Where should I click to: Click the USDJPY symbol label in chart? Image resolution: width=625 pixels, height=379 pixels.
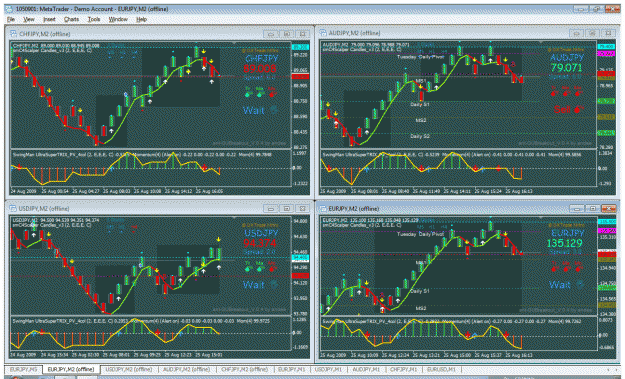click(261, 233)
